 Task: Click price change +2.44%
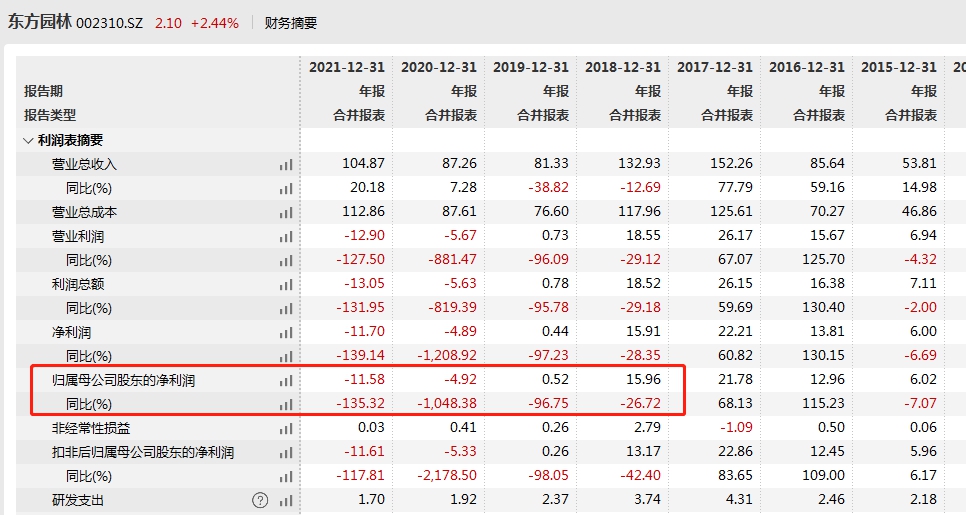point(215,23)
